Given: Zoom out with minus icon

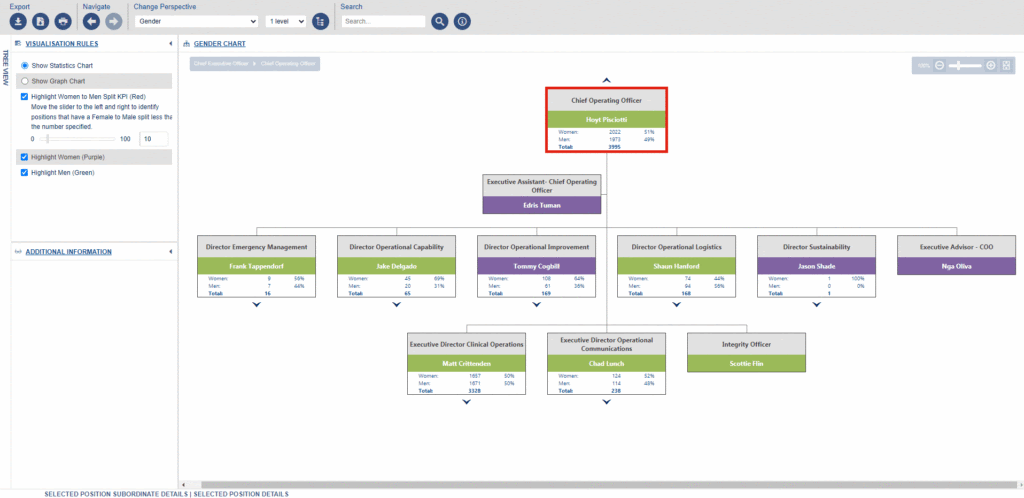Looking at the screenshot, I should [x=939, y=65].
